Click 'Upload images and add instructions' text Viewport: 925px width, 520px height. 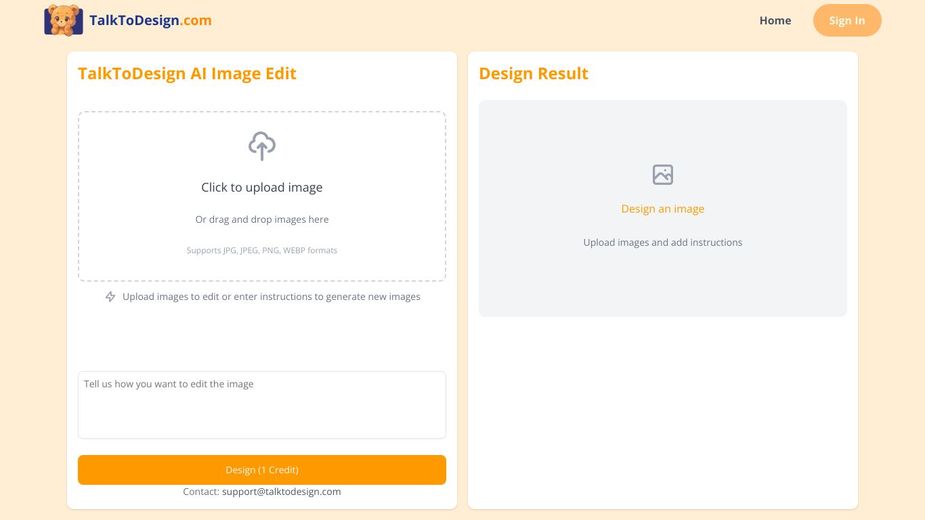(x=663, y=243)
